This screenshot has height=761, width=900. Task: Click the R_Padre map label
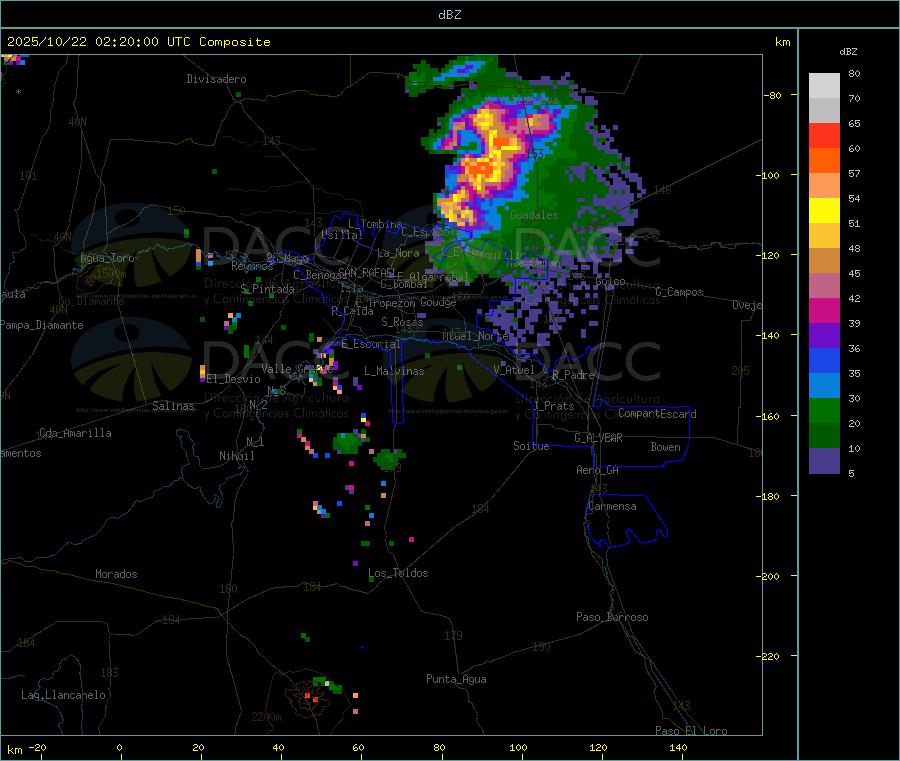pyautogui.click(x=573, y=375)
